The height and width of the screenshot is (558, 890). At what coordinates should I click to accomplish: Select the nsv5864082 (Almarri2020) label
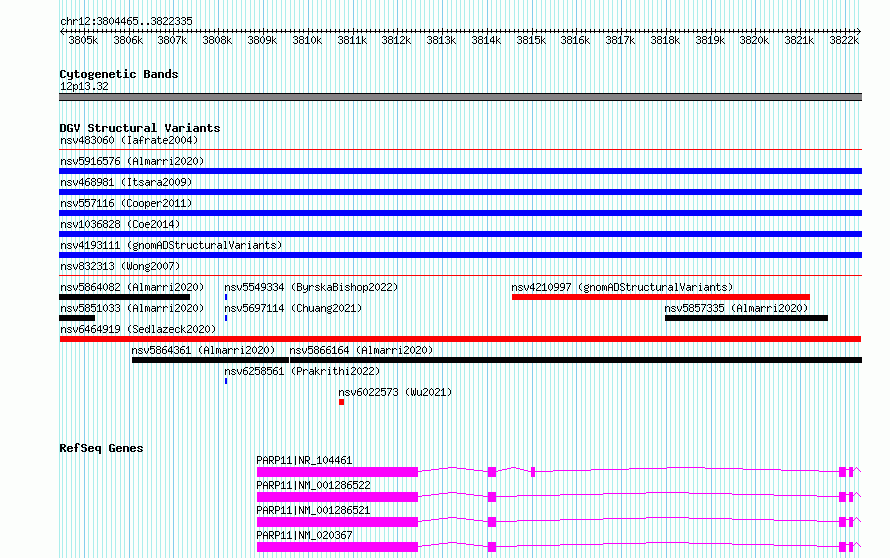pos(132,287)
